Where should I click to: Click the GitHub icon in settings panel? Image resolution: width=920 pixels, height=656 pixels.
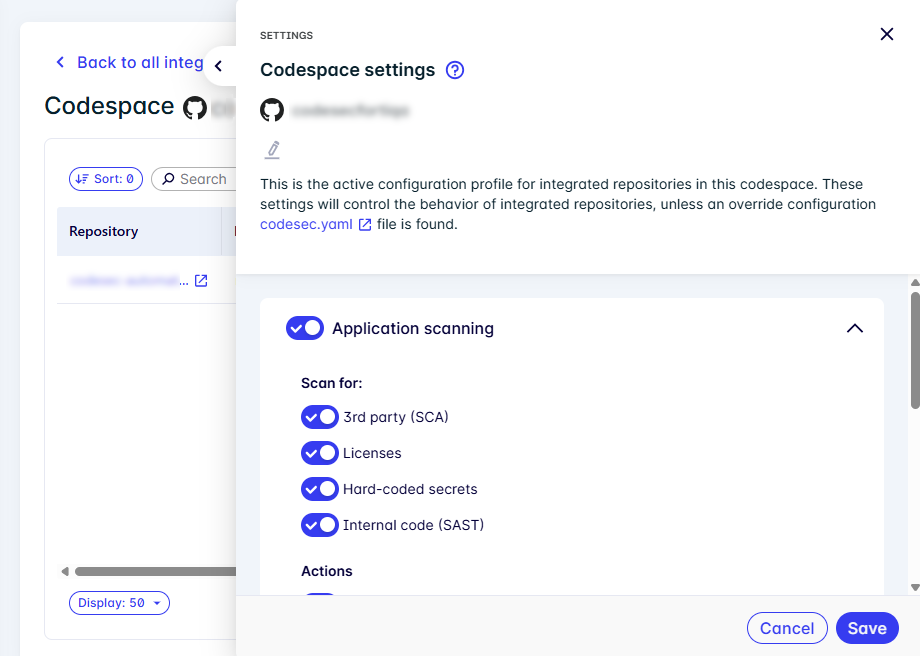pyautogui.click(x=272, y=110)
